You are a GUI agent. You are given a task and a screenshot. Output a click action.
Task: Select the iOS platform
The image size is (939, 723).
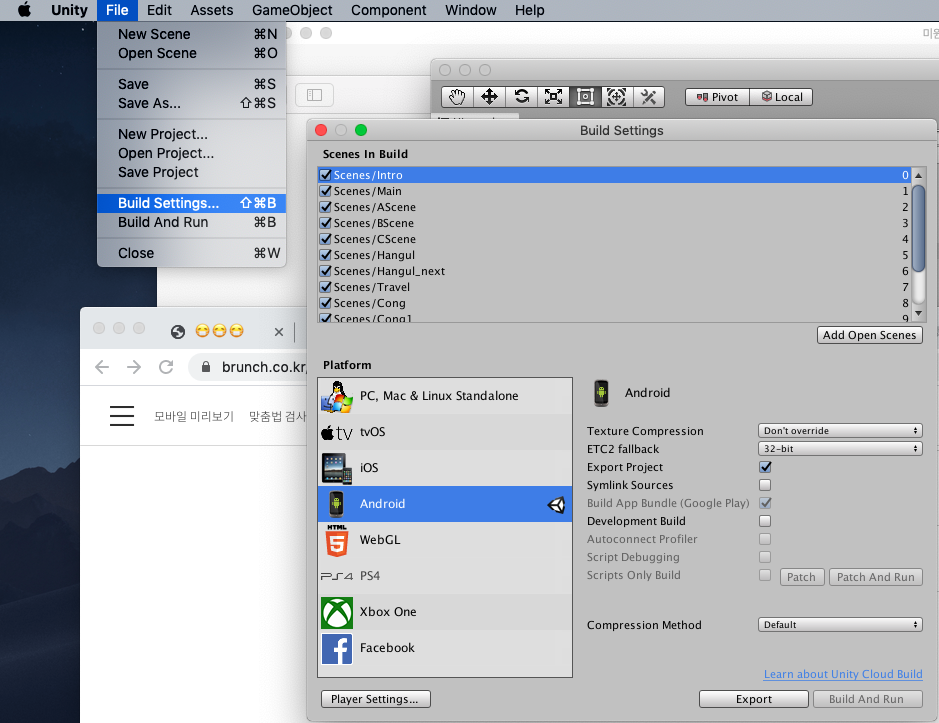click(x=445, y=468)
